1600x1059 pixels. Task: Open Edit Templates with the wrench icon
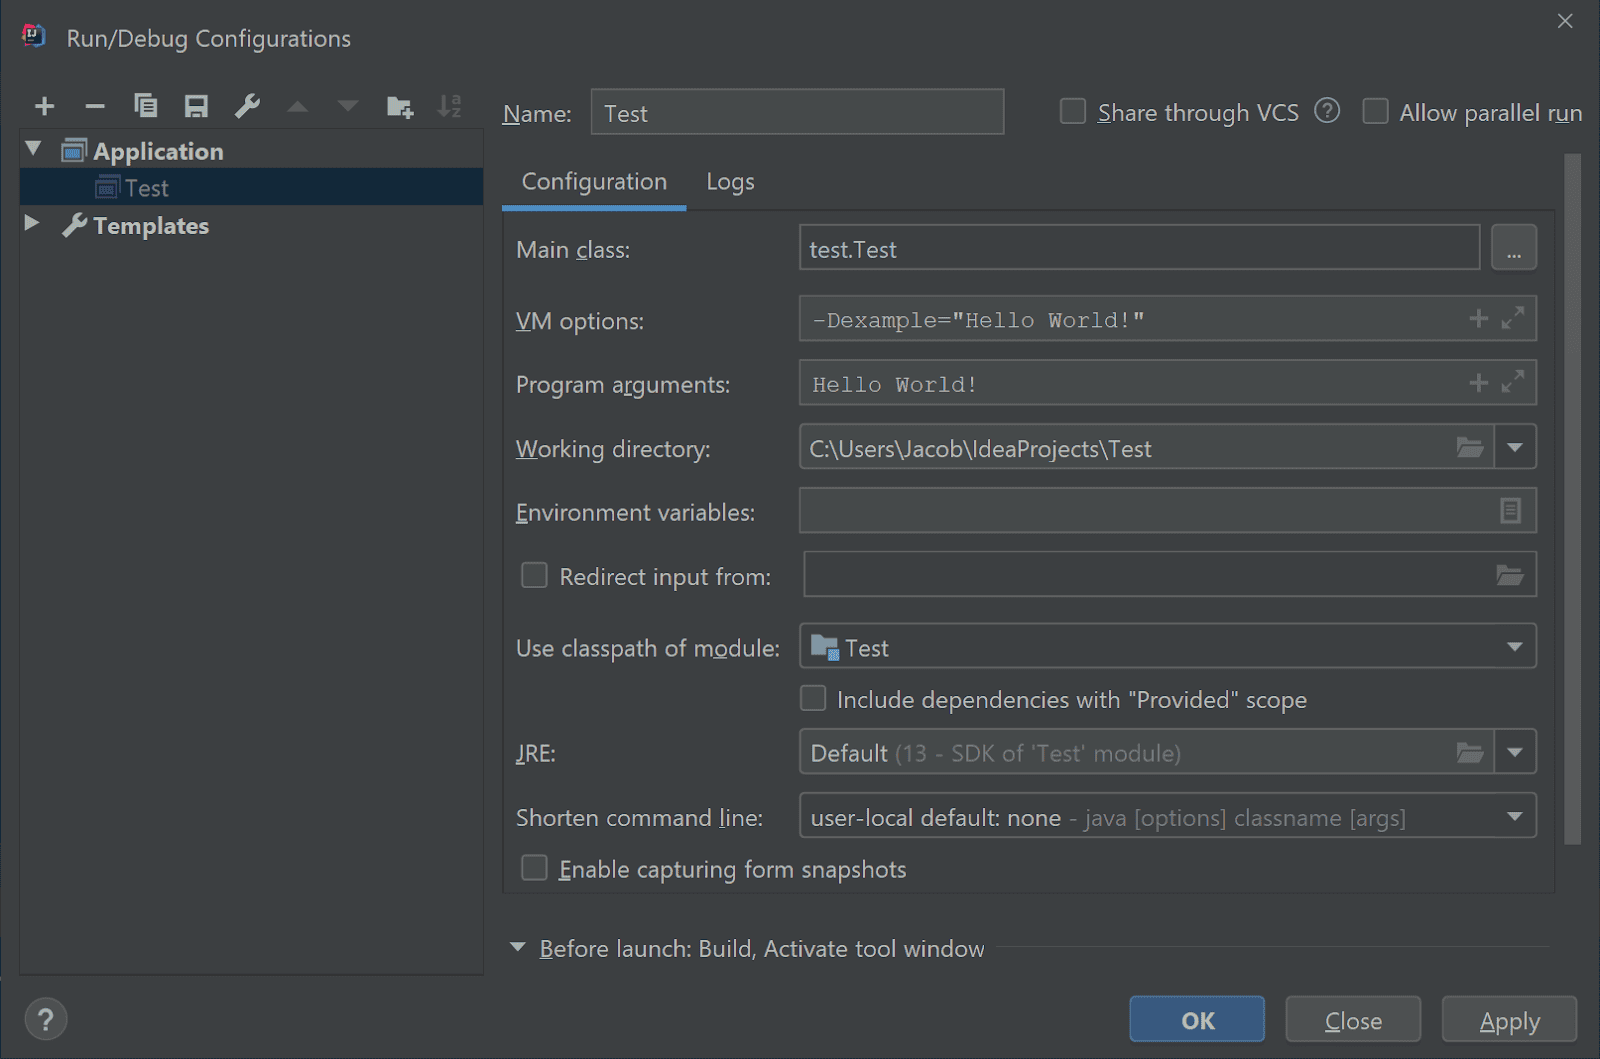click(247, 105)
